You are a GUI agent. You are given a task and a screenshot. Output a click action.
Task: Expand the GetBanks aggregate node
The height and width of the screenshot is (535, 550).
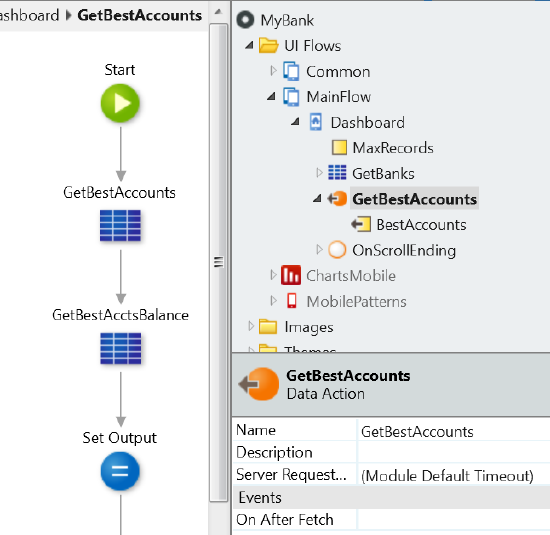click(319, 173)
